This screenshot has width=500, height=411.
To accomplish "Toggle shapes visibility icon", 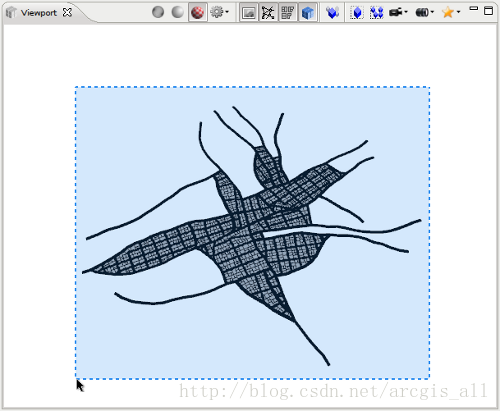I will 288,13.
